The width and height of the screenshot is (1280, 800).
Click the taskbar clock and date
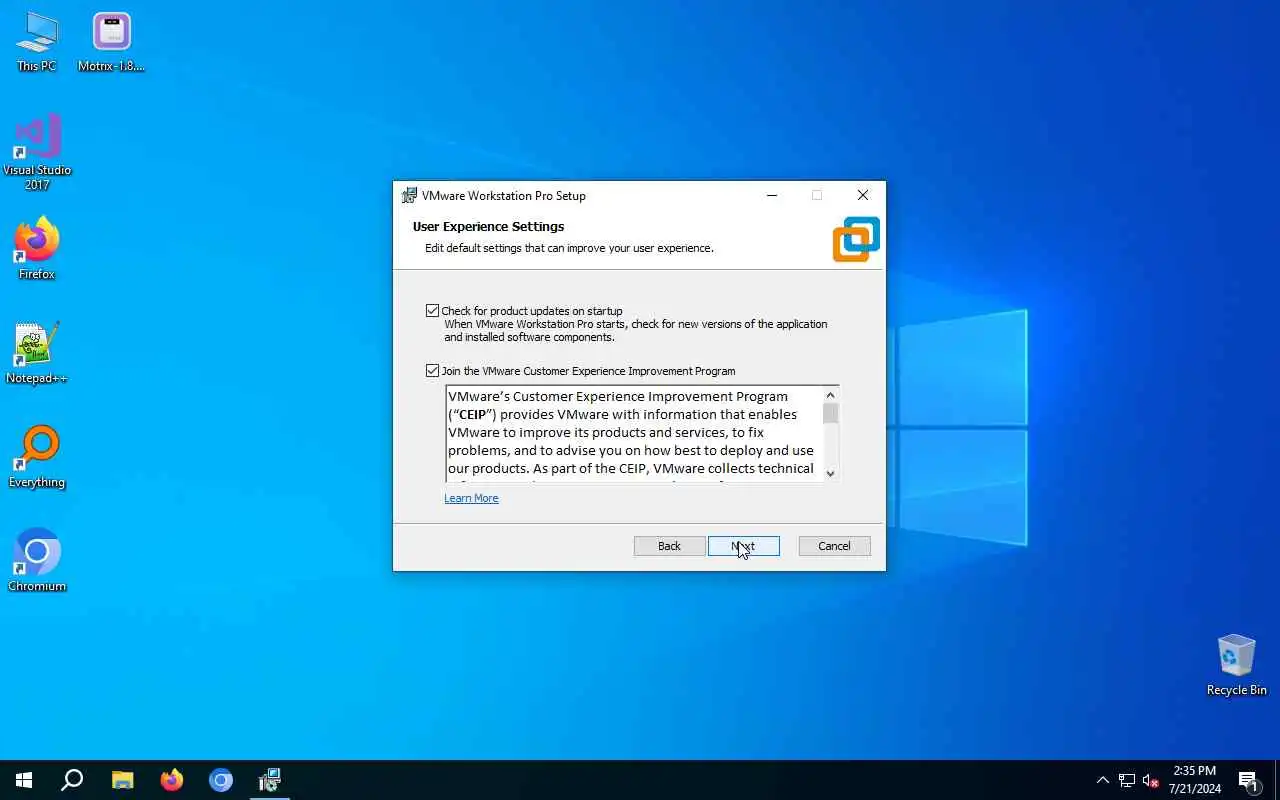1195,780
